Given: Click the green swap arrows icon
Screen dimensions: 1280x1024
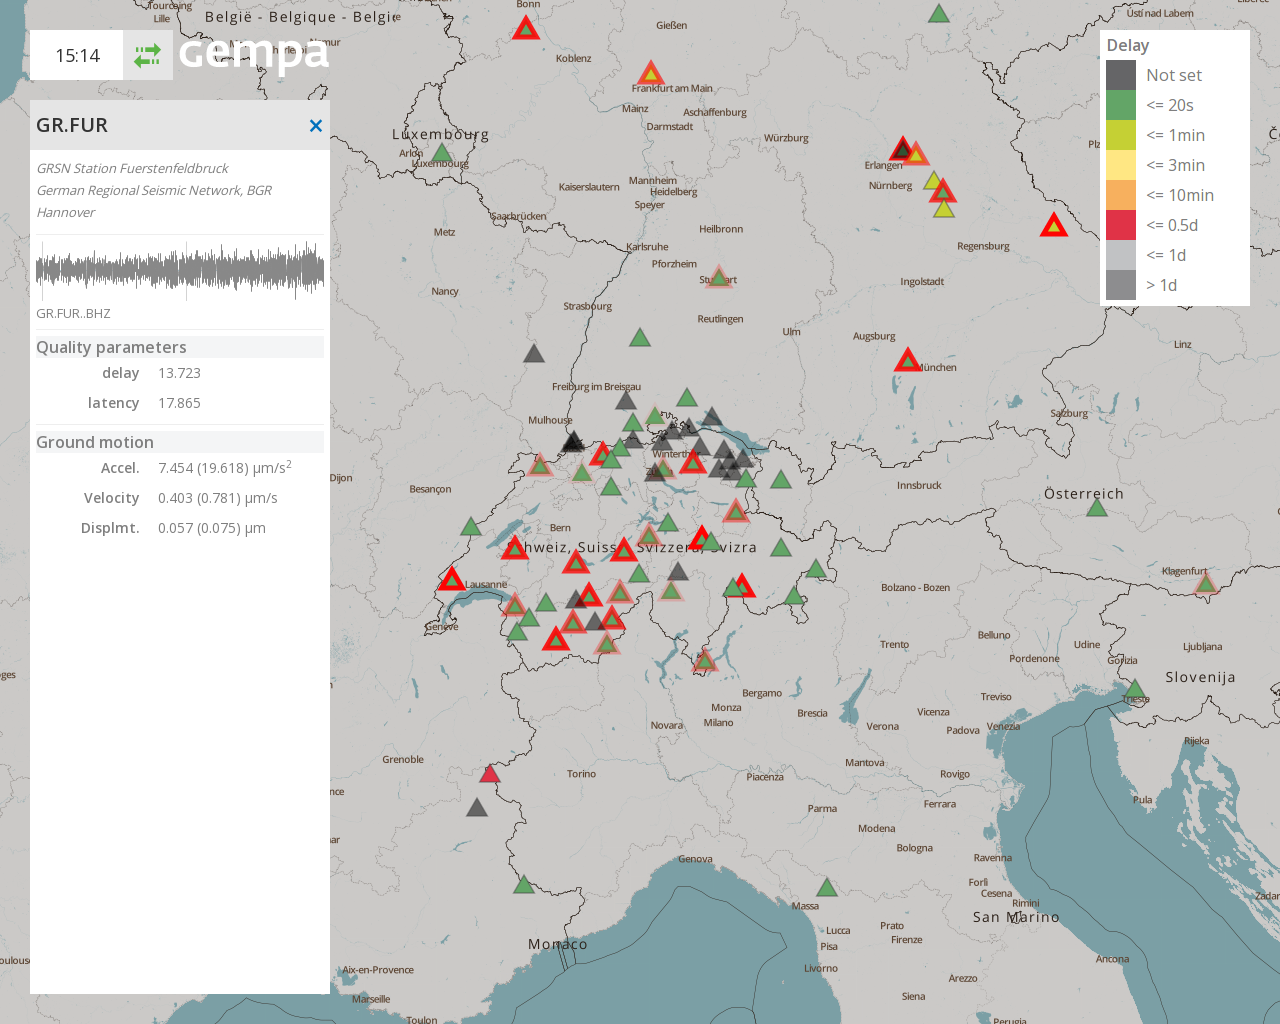Looking at the screenshot, I should click(148, 55).
